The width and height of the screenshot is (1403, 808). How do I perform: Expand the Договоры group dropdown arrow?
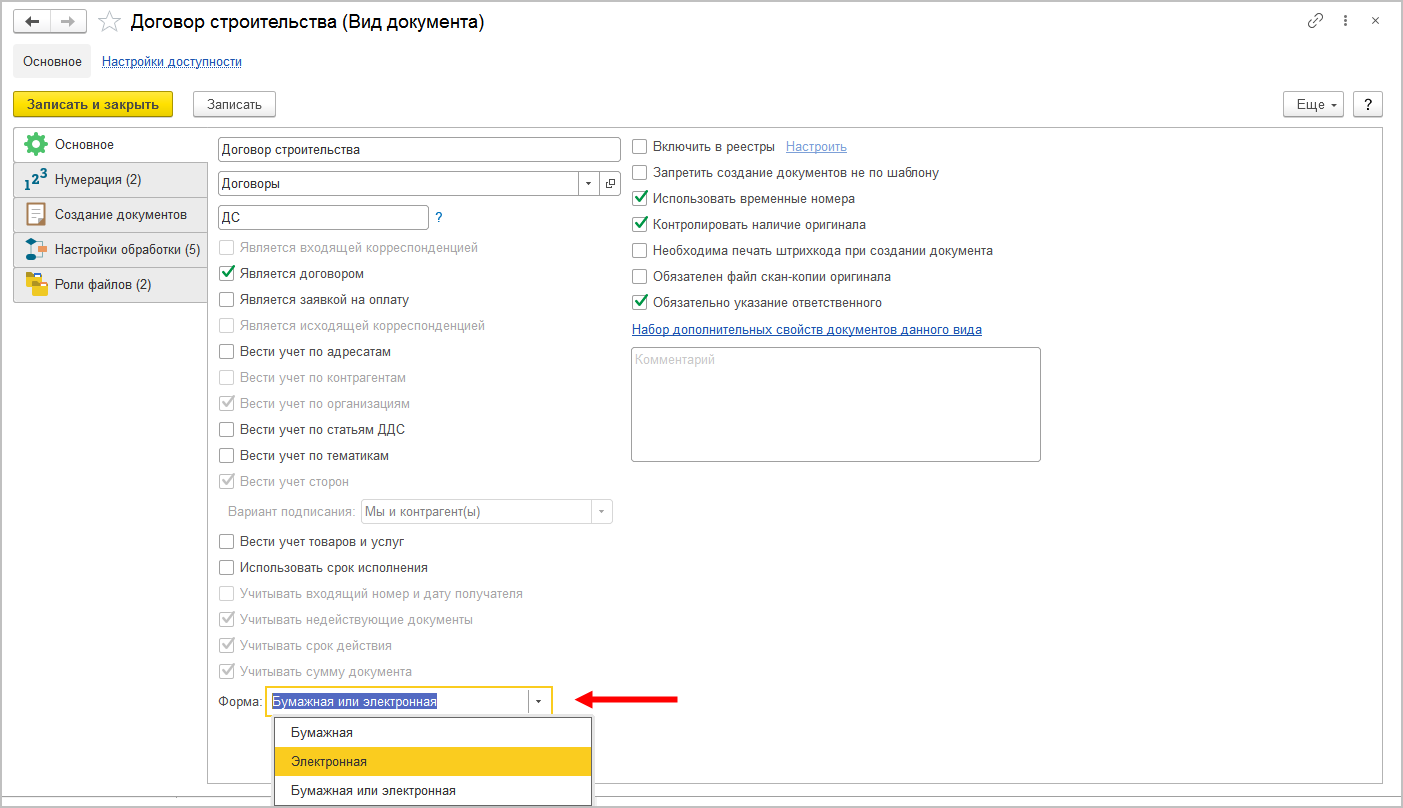[x=588, y=184]
